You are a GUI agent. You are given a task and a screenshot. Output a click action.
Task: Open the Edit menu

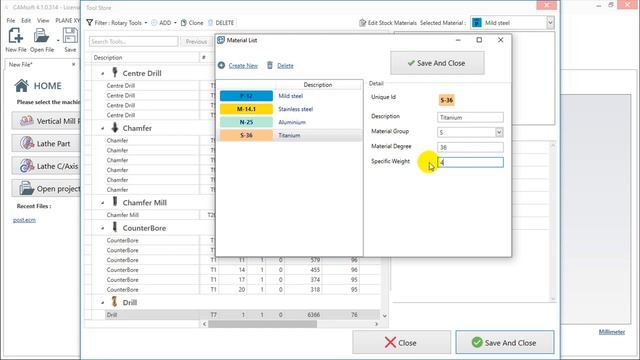click(26, 20)
